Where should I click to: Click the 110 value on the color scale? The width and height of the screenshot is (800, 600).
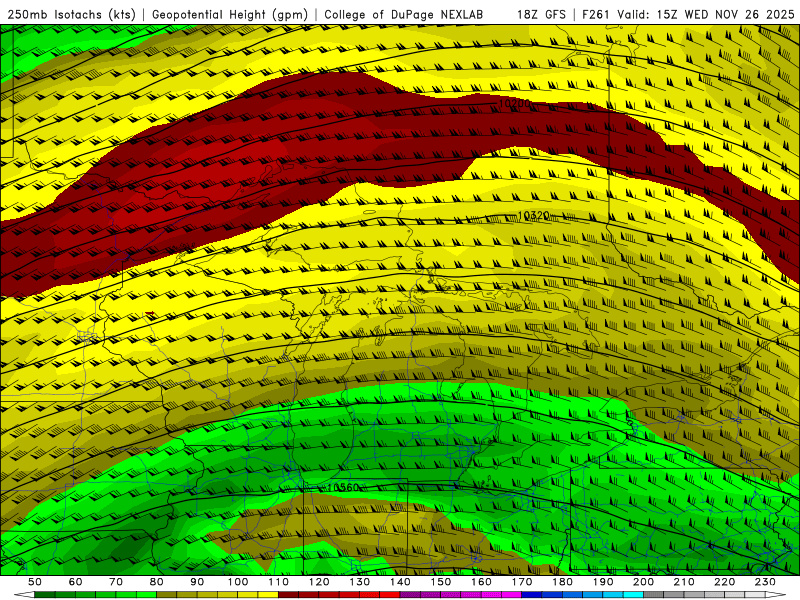point(279,582)
